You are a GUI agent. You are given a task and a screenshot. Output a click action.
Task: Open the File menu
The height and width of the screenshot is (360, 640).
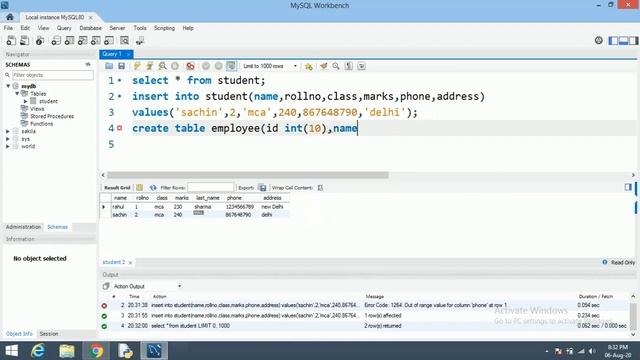[x=8, y=28]
